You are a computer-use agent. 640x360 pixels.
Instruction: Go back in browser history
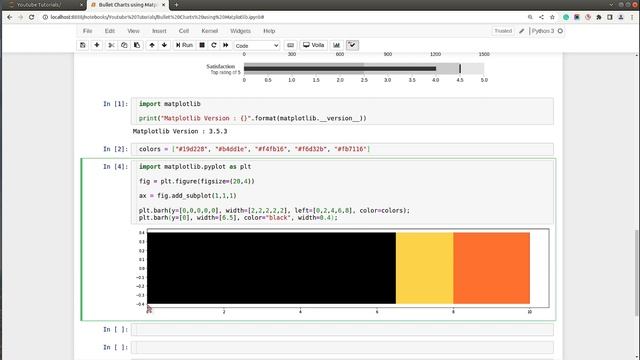10,17
